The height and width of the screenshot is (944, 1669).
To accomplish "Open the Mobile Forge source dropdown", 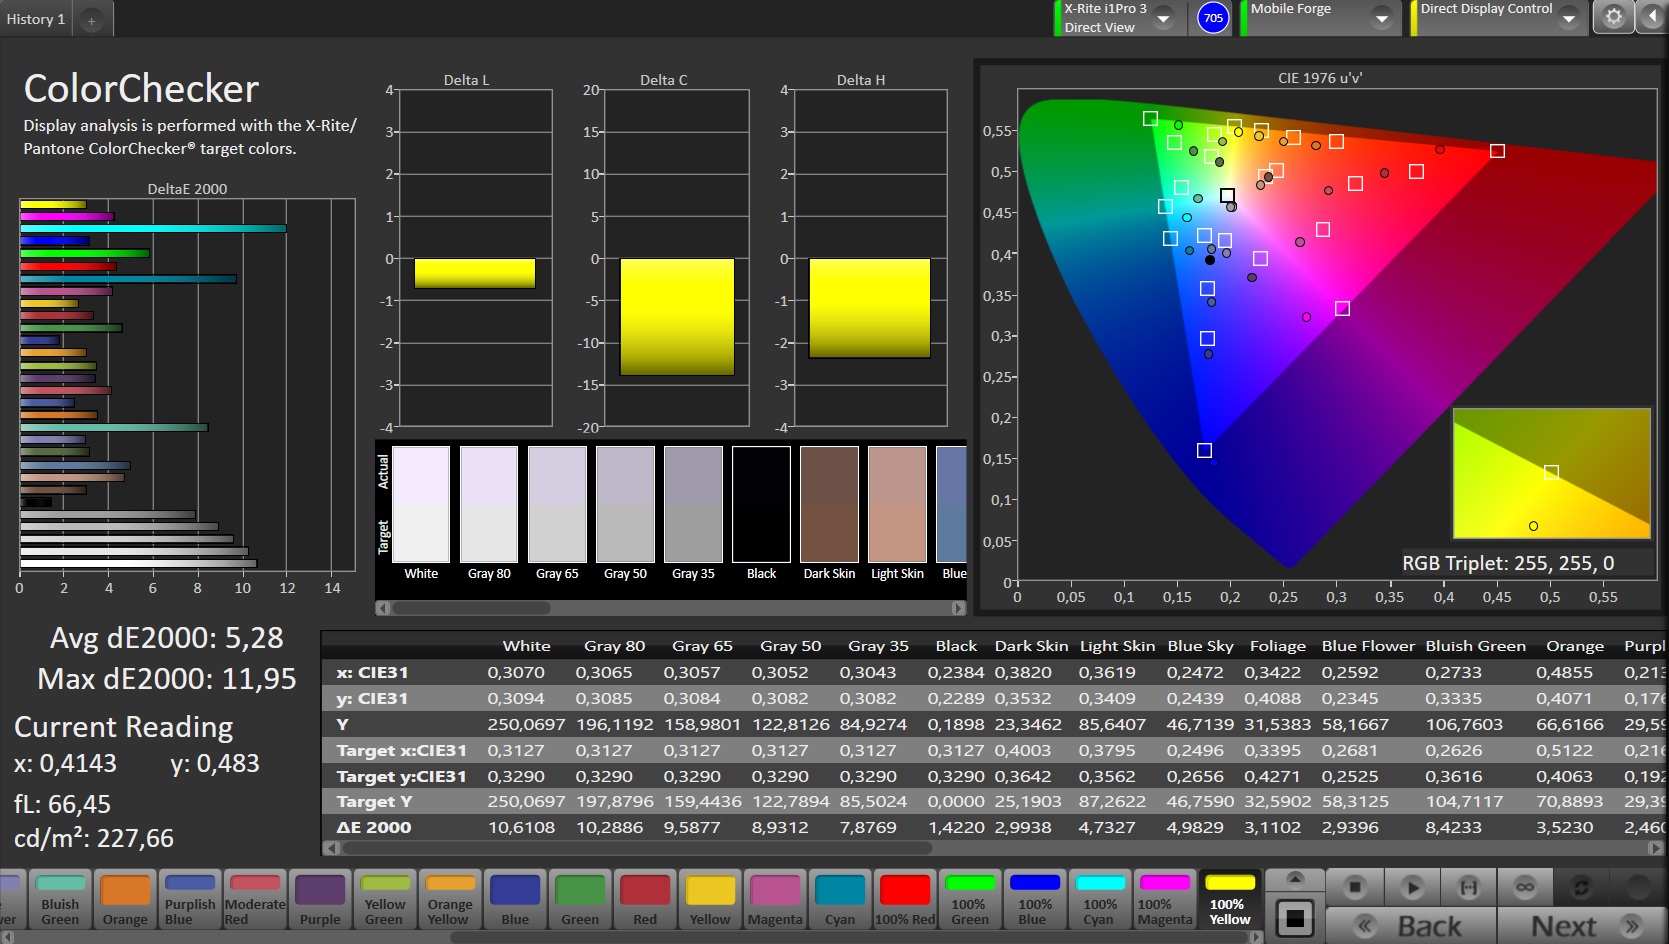I will coord(1381,18).
